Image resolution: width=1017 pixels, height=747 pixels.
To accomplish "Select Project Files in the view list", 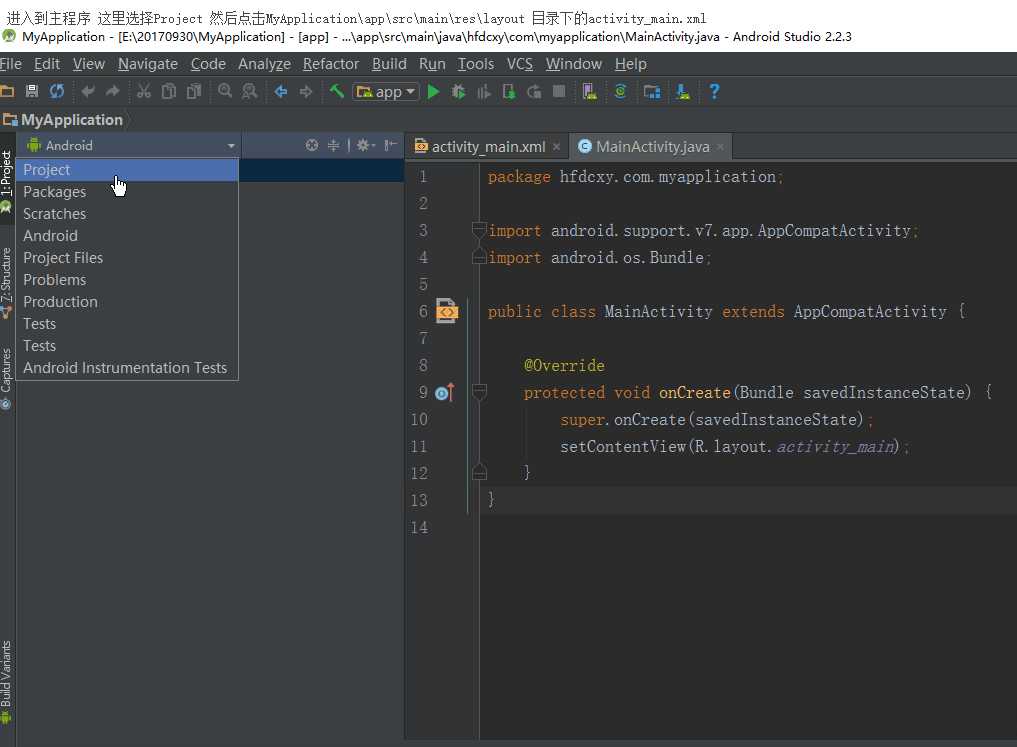I will pos(127,258).
